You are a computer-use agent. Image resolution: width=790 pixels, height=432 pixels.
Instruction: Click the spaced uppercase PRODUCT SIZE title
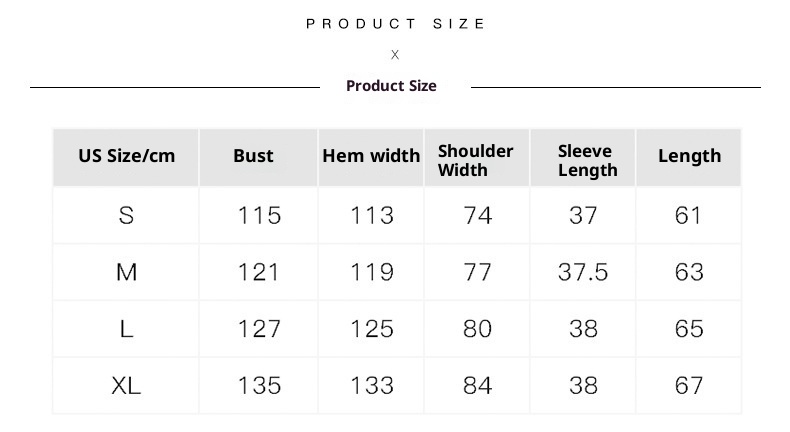tap(396, 24)
